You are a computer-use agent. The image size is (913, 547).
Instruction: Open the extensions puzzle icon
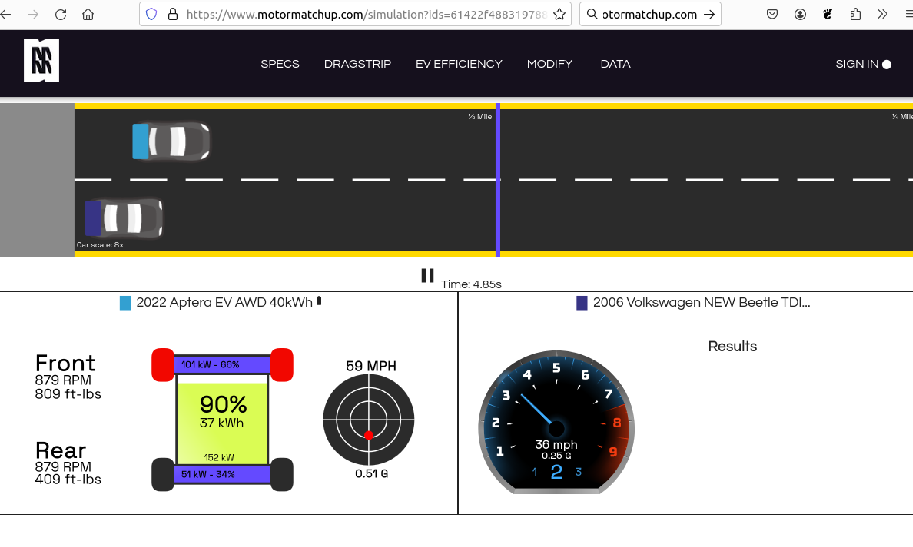point(856,15)
